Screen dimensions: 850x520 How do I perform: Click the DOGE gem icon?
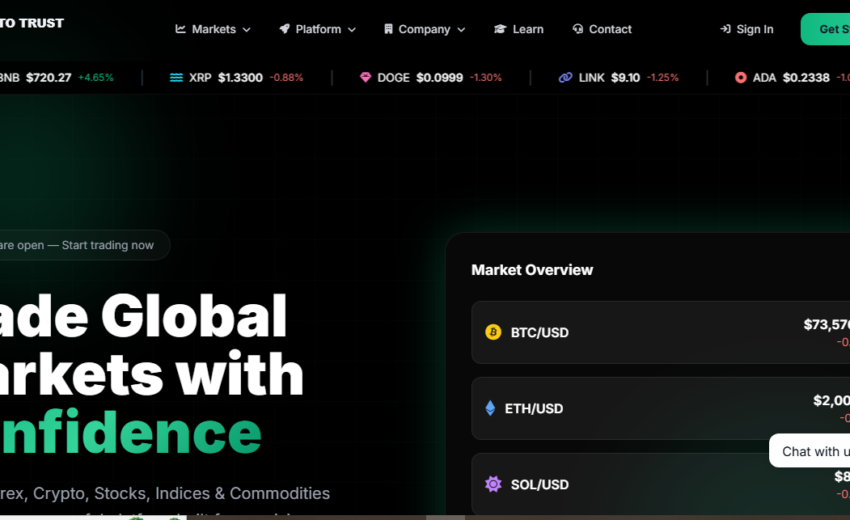click(x=365, y=78)
